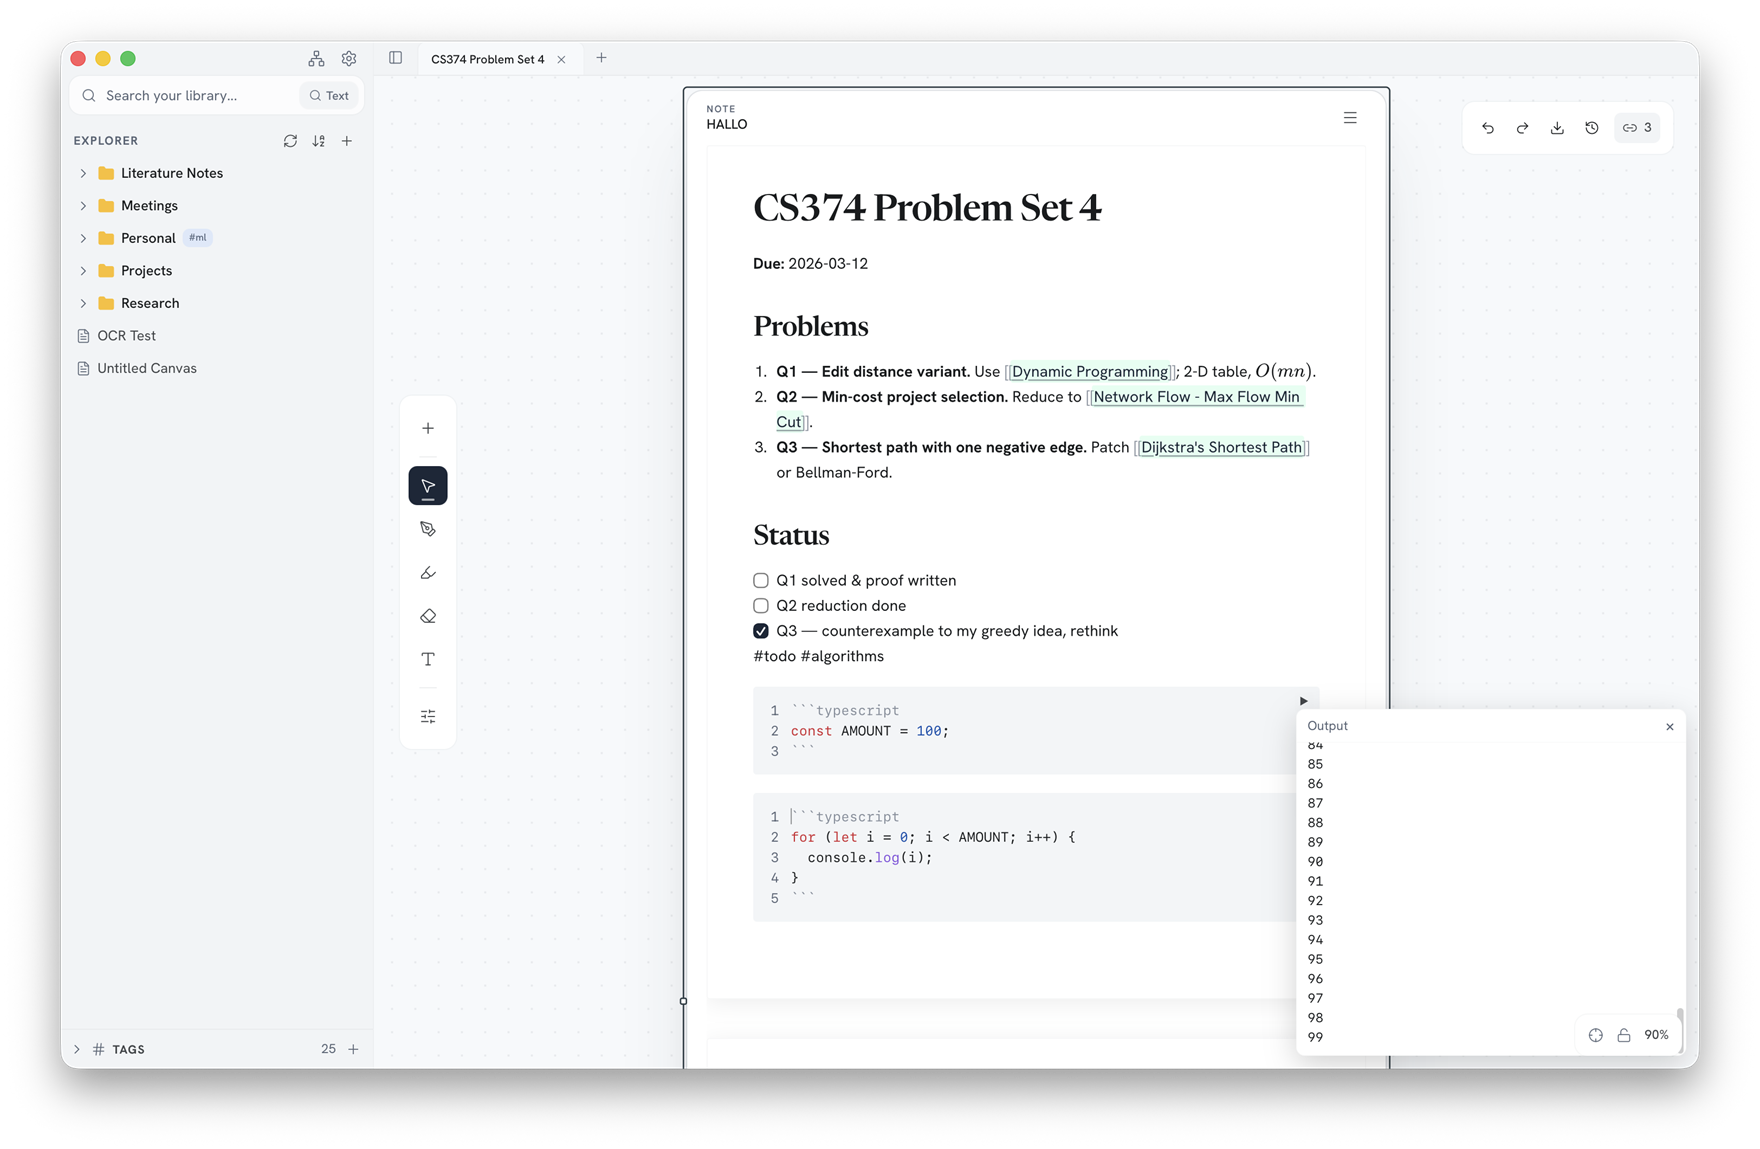This screenshot has height=1149, width=1760.
Task: Expand the Research folder
Action: (x=83, y=303)
